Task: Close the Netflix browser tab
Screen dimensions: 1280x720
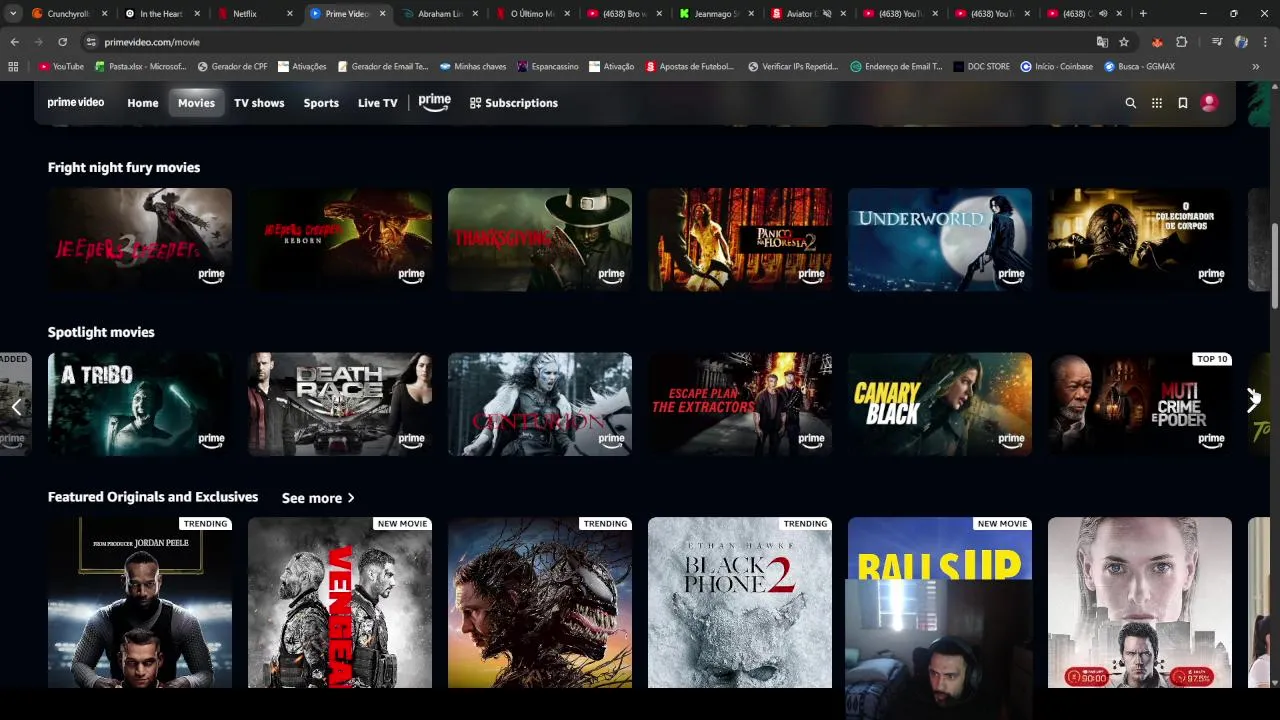Action: (x=290, y=14)
